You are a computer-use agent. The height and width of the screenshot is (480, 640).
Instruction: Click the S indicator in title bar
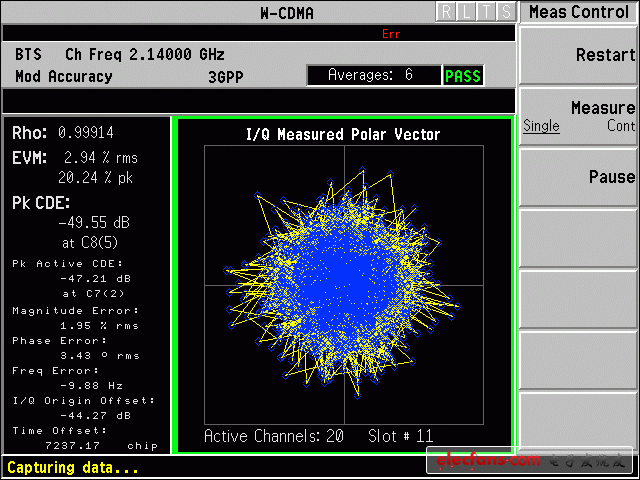pos(506,11)
